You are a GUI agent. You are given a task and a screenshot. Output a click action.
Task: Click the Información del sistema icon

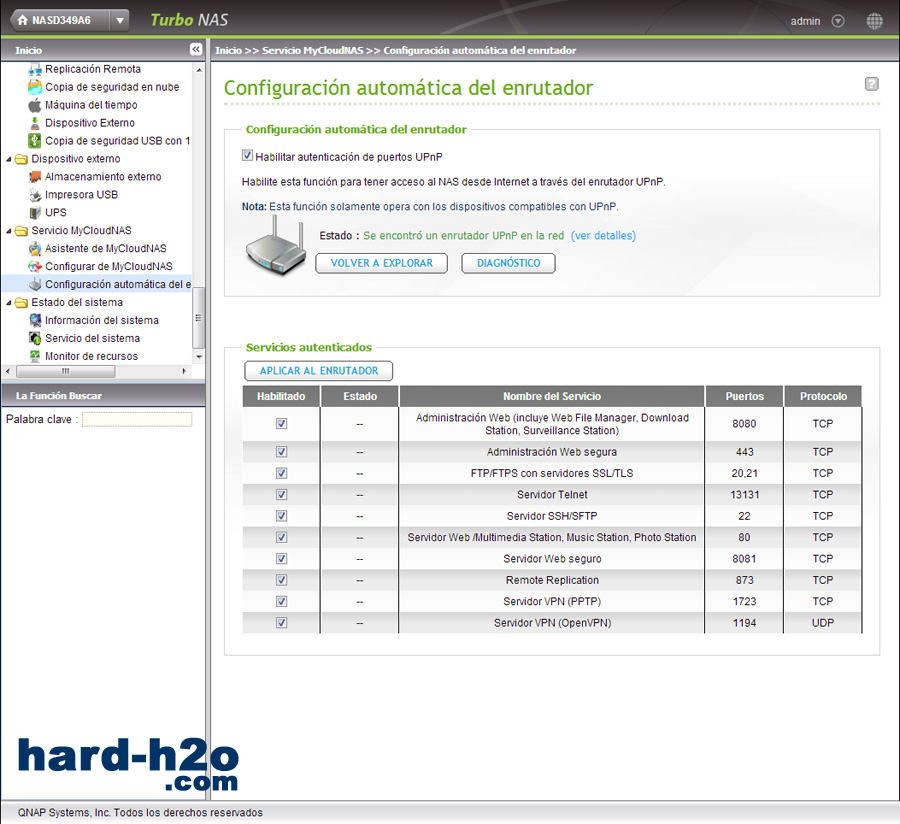[x=35, y=320]
